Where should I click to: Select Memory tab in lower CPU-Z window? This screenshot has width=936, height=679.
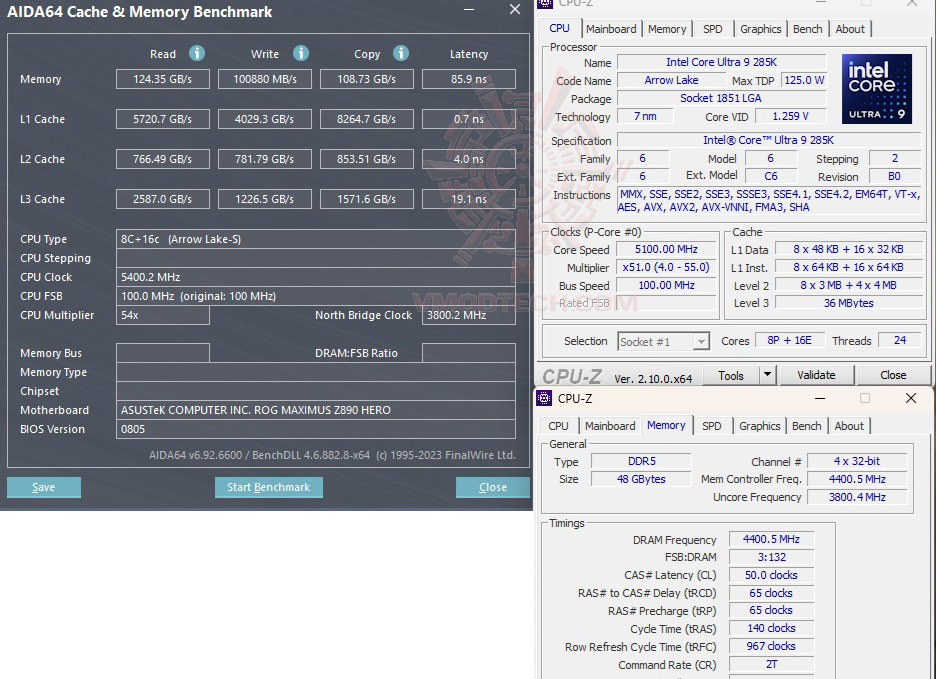[x=666, y=425]
